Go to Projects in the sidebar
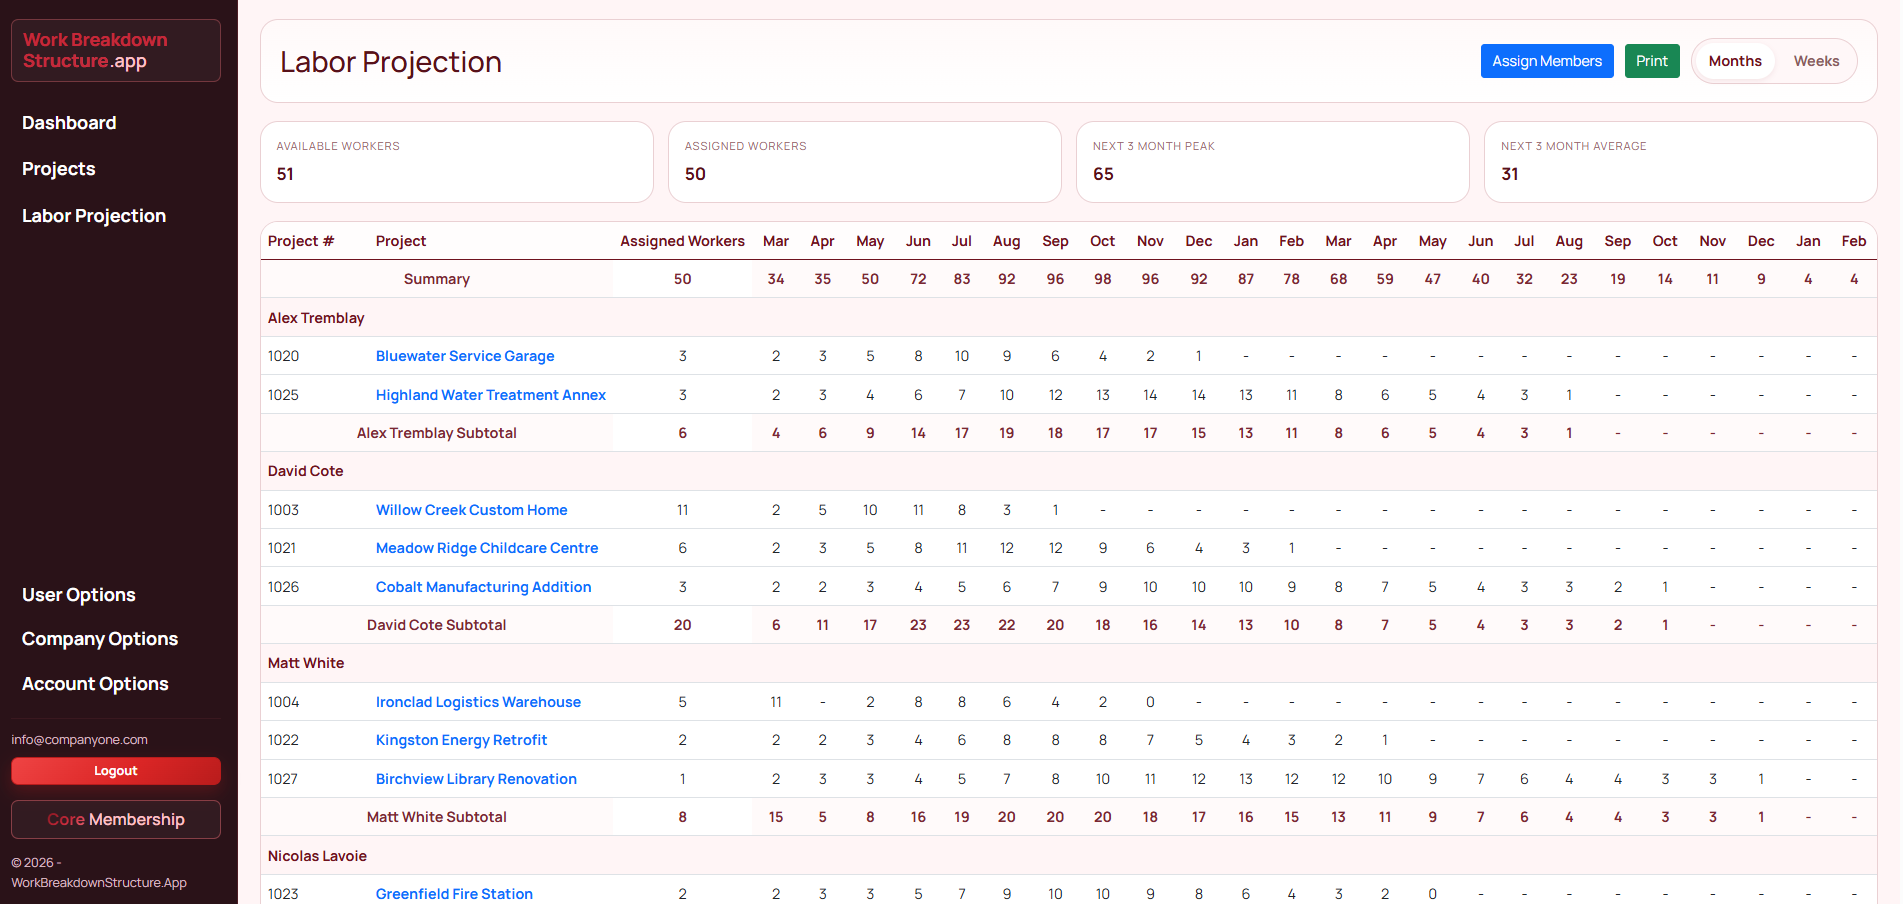Image resolution: width=1903 pixels, height=904 pixels. 59,169
